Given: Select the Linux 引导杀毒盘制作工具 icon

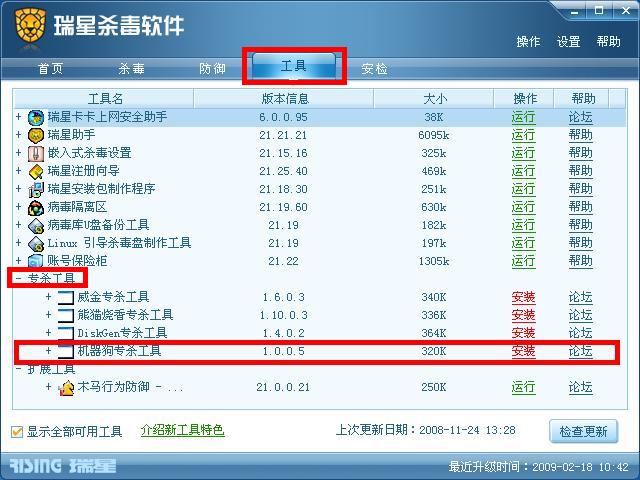Looking at the screenshot, I should click(x=36, y=243).
